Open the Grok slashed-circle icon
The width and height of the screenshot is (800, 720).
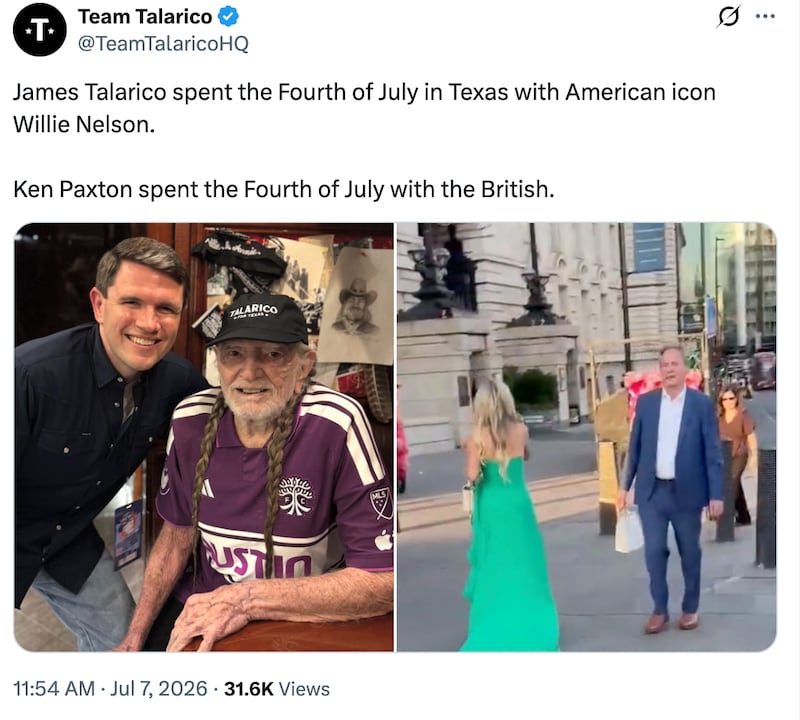pos(728,17)
